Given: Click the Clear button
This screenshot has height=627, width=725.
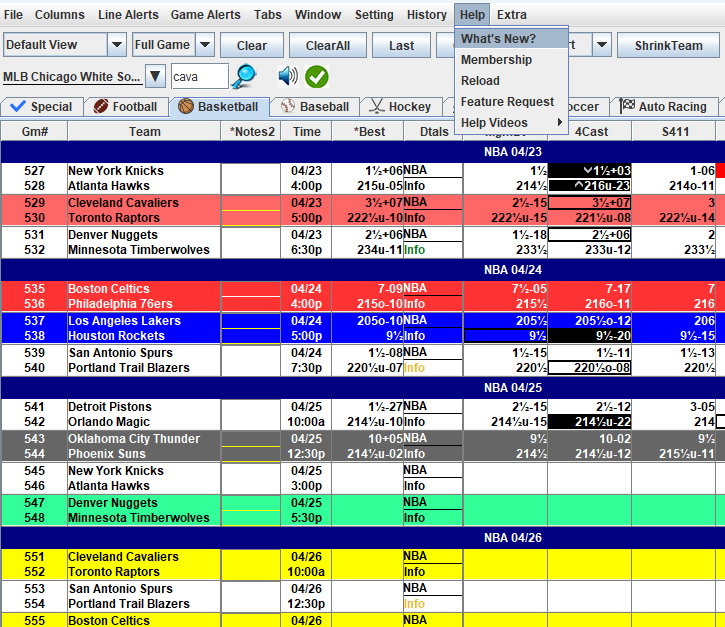Looking at the screenshot, I should 252,45.
